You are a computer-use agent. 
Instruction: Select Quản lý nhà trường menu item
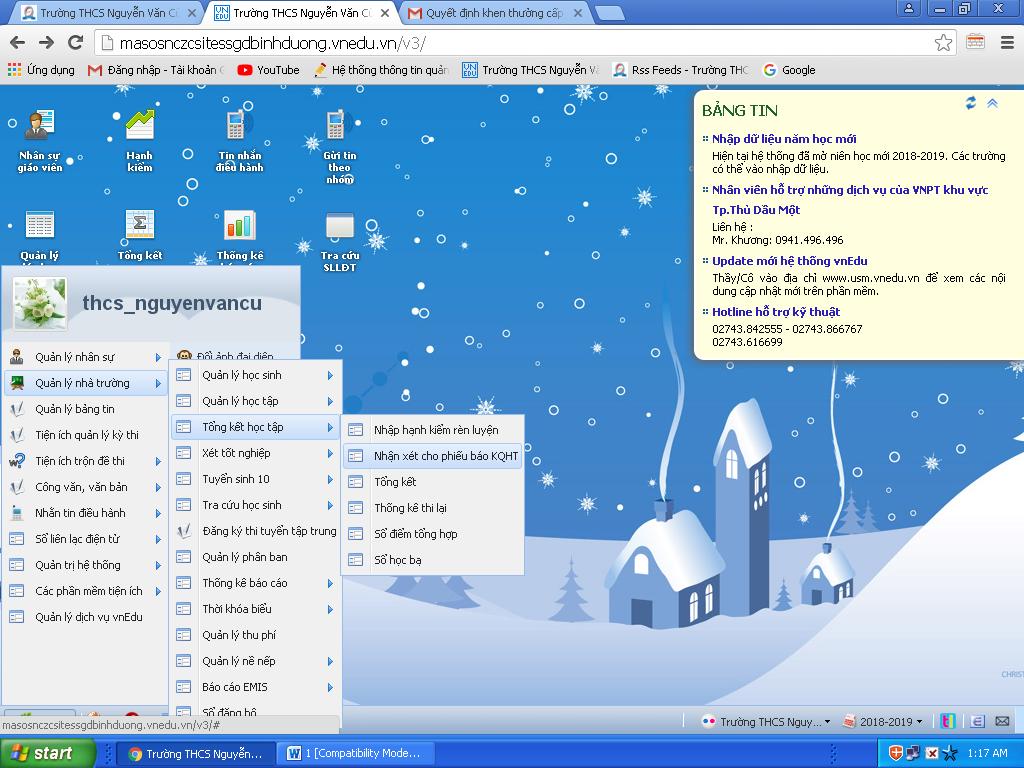pos(85,383)
